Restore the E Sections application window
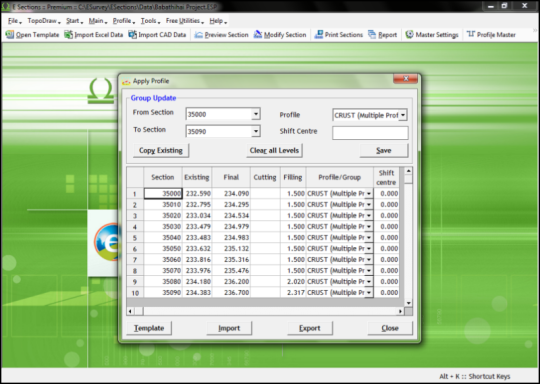This screenshot has width=540, height=384. (x=504, y=6)
